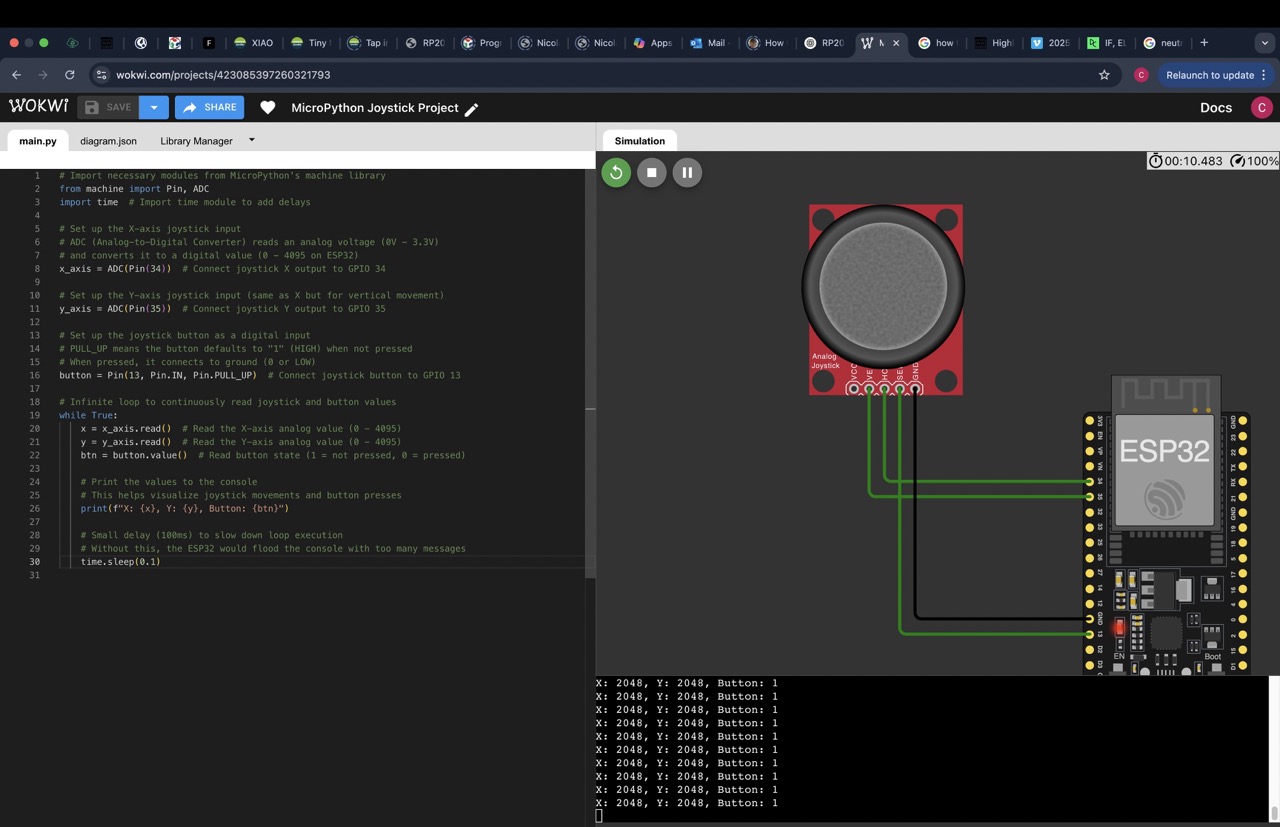Edit project title with the pencil icon
1280x827 pixels.
point(472,108)
